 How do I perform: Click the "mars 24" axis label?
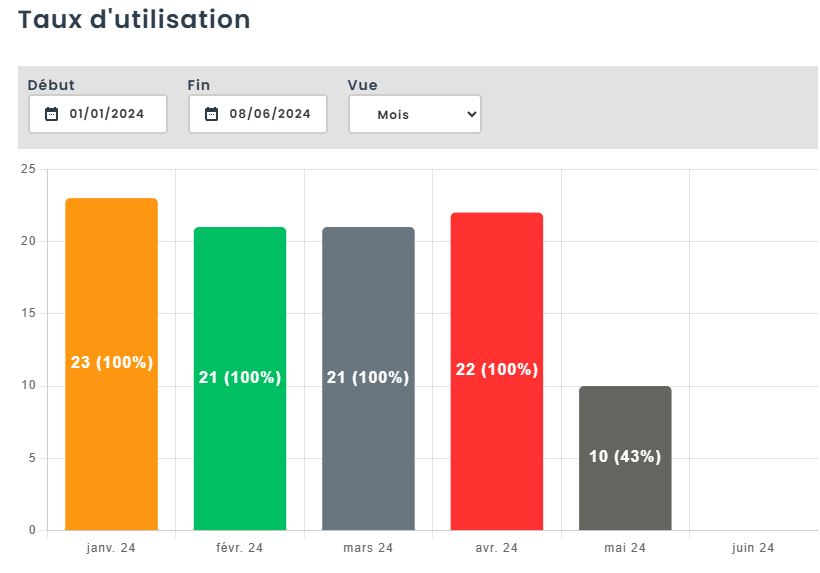tap(368, 548)
